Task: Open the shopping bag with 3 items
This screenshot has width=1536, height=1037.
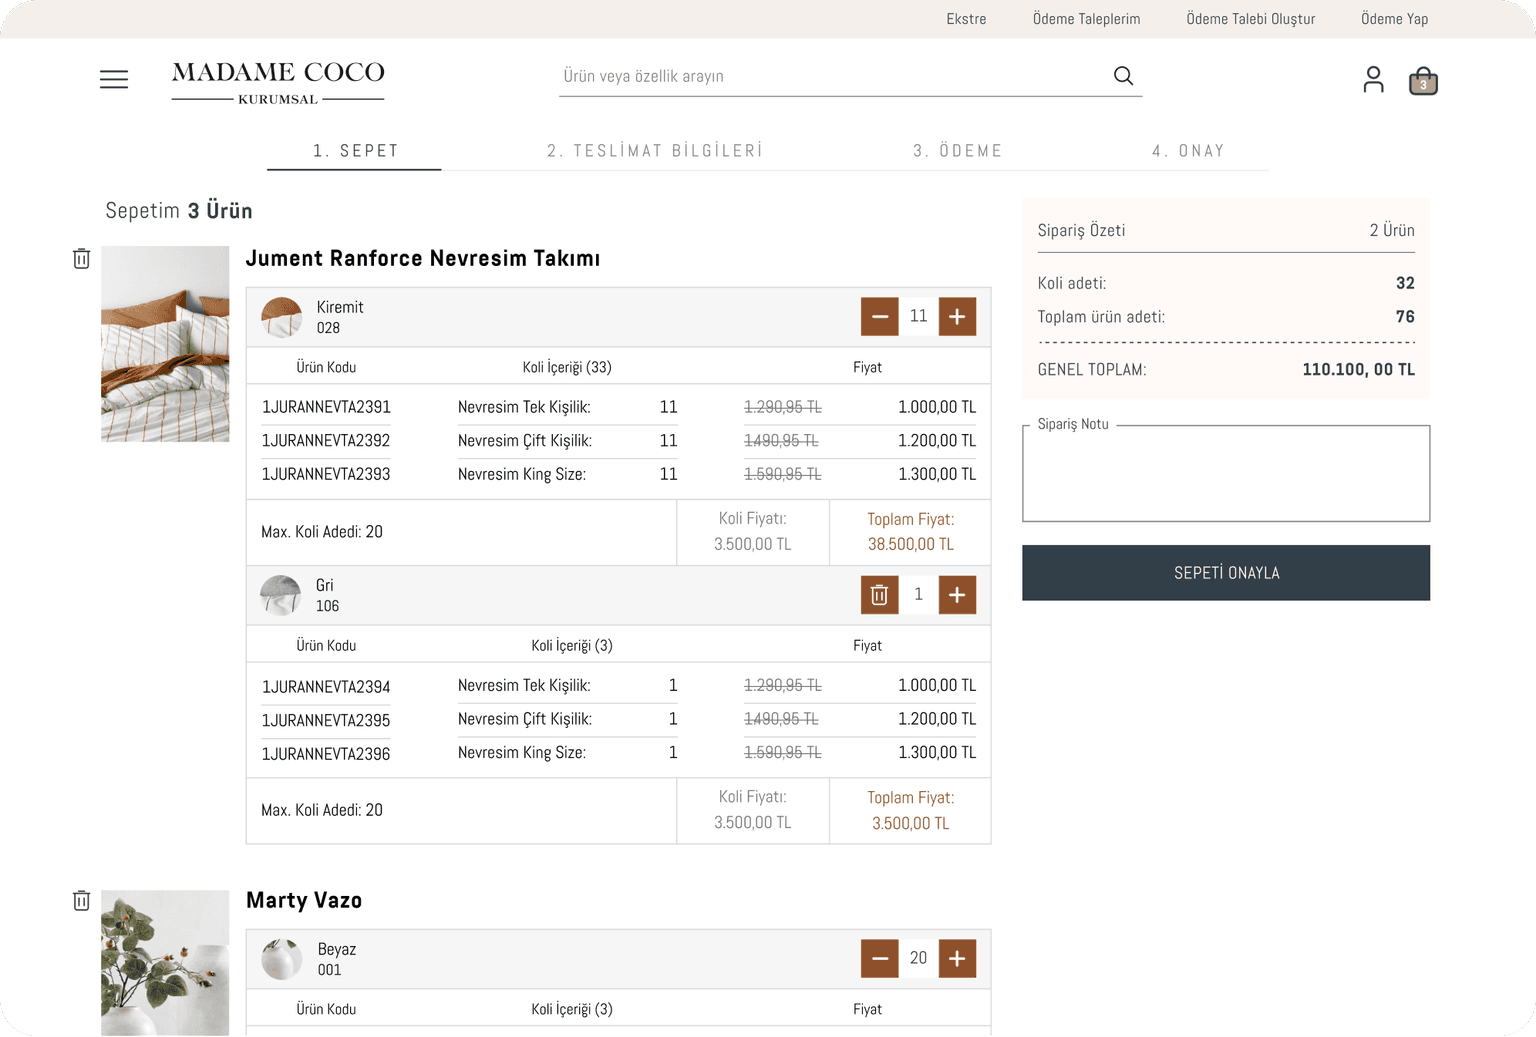Action: (x=1422, y=80)
